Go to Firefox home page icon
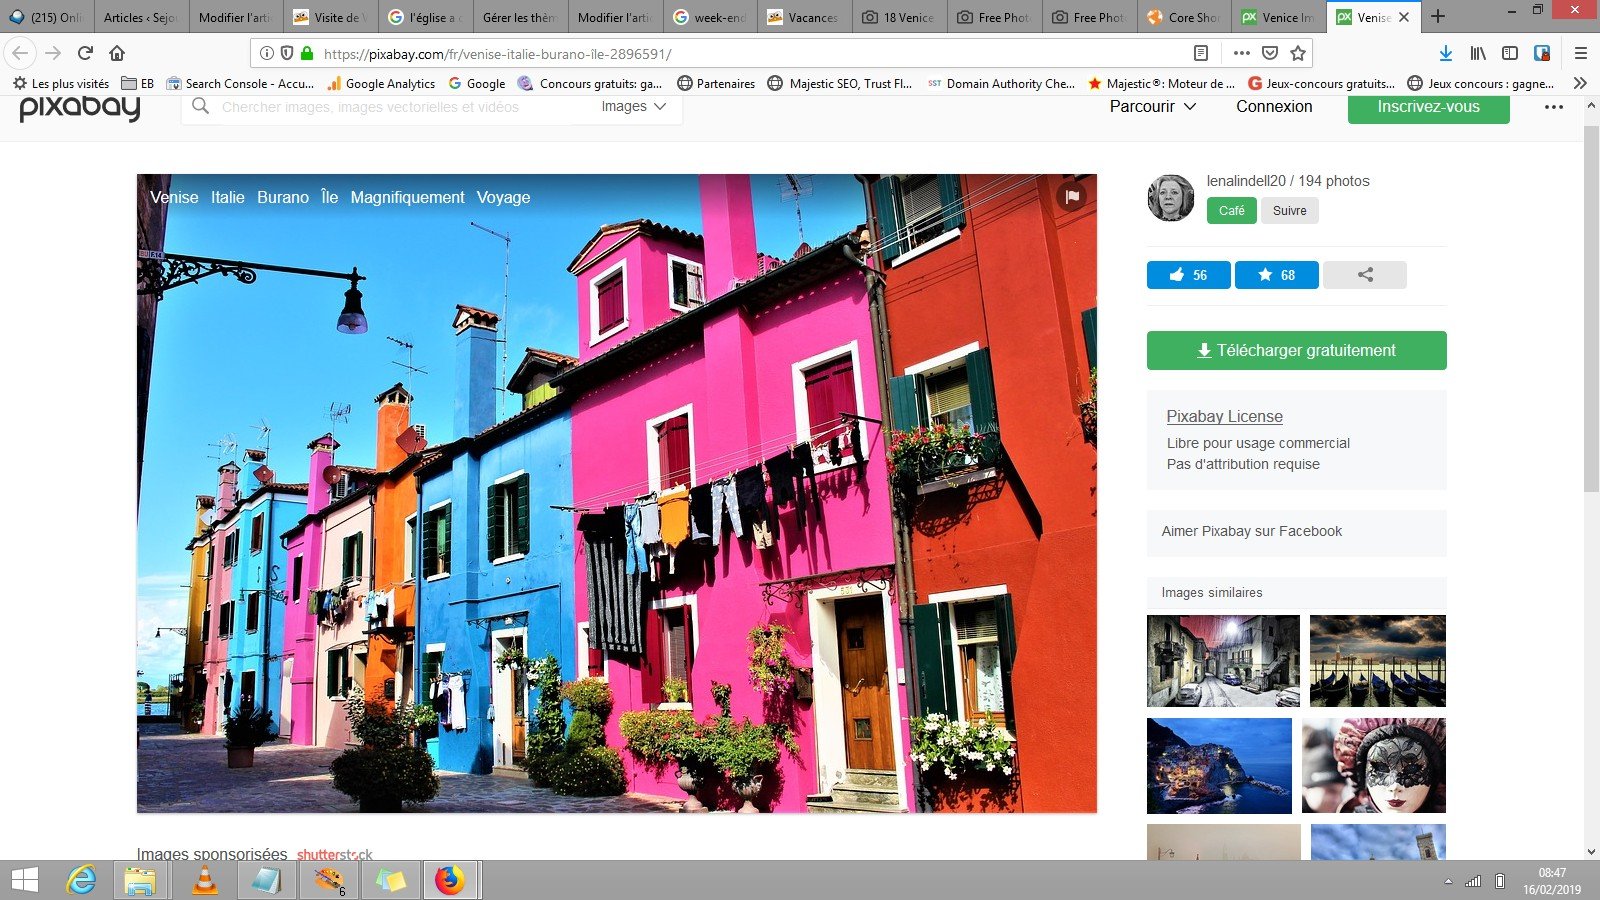This screenshot has height=900, width=1600. pos(117,53)
